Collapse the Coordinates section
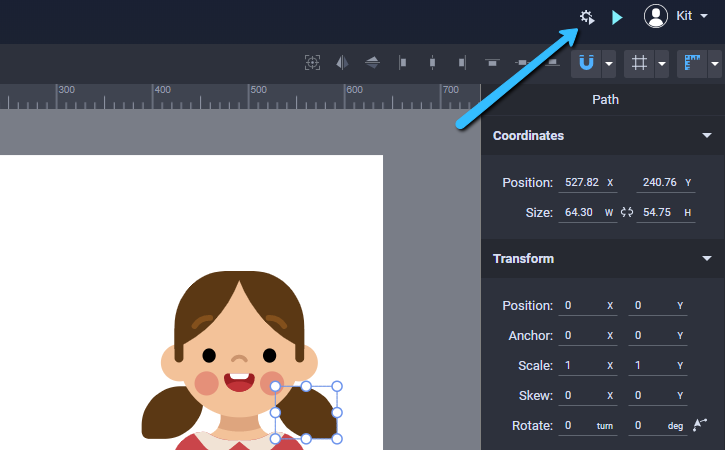This screenshot has width=725, height=450. coord(706,135)
